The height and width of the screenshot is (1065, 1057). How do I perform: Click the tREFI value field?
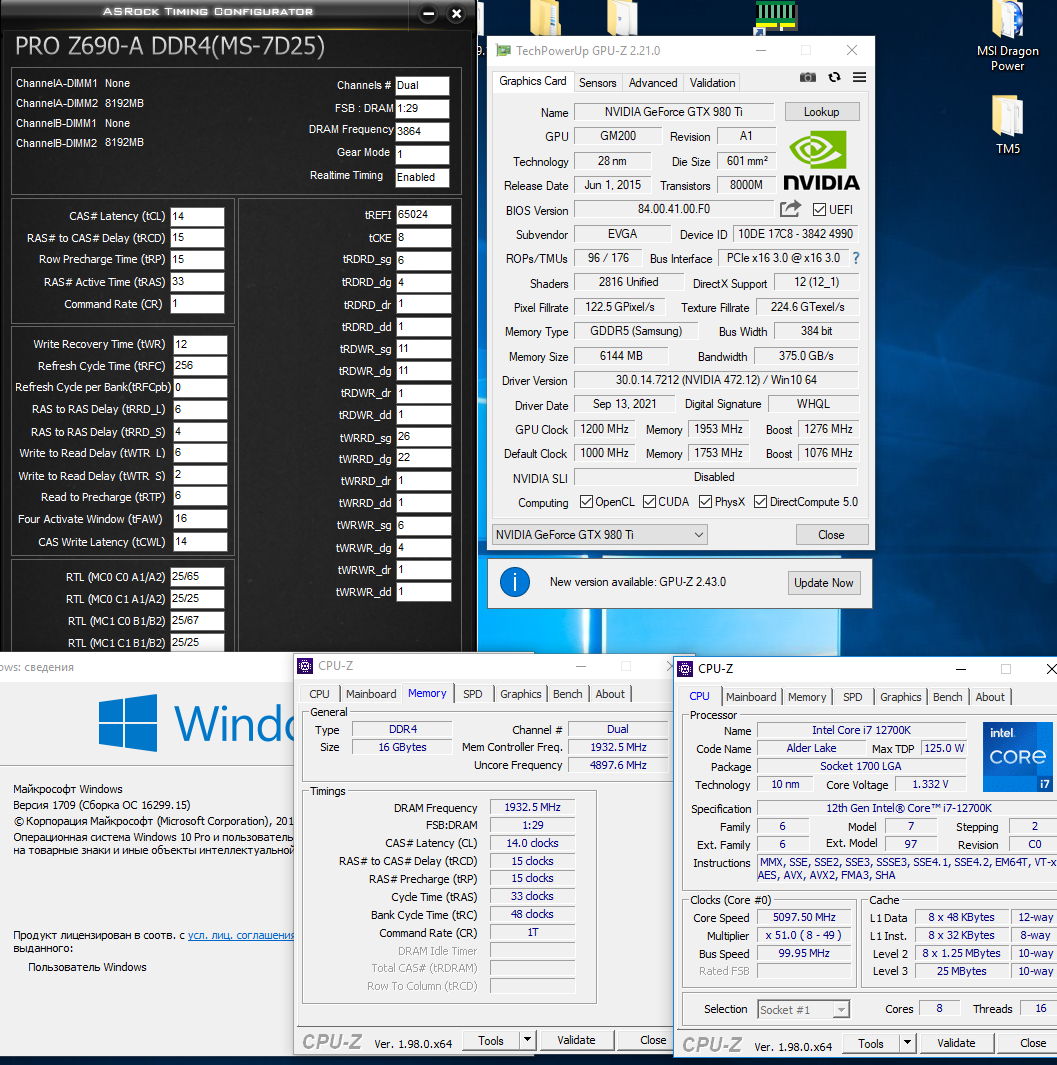[x=424, y=215]
